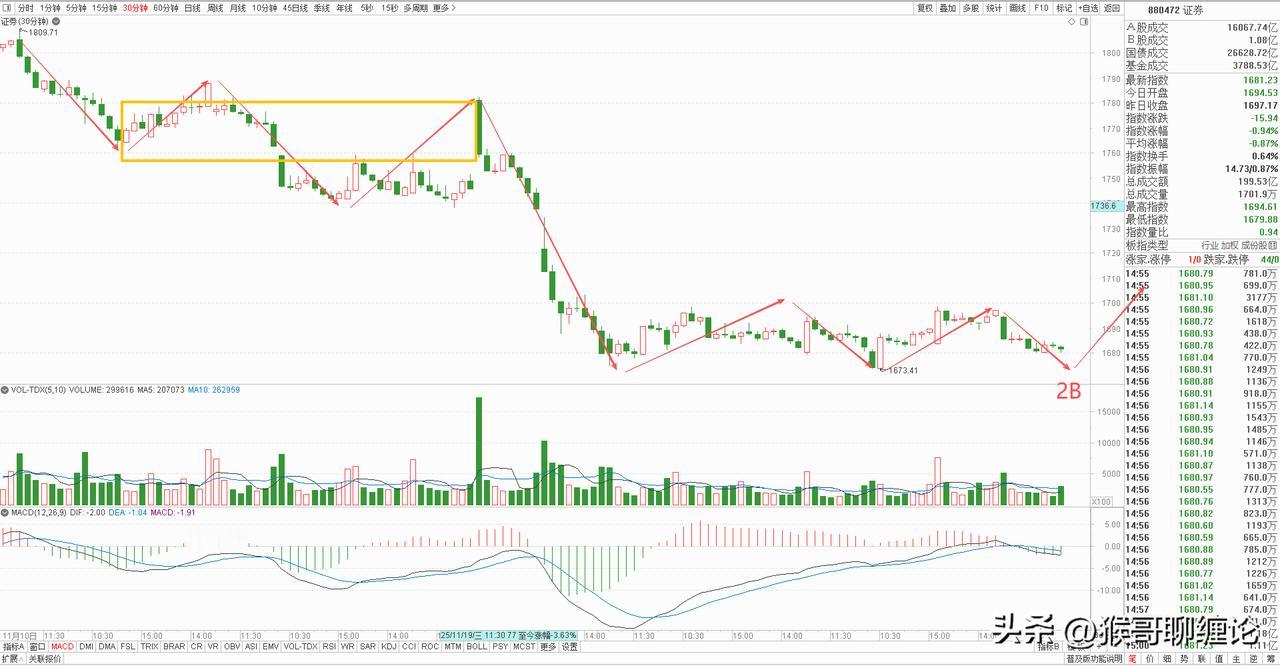Select the TRIX indicator

(149, 646)
